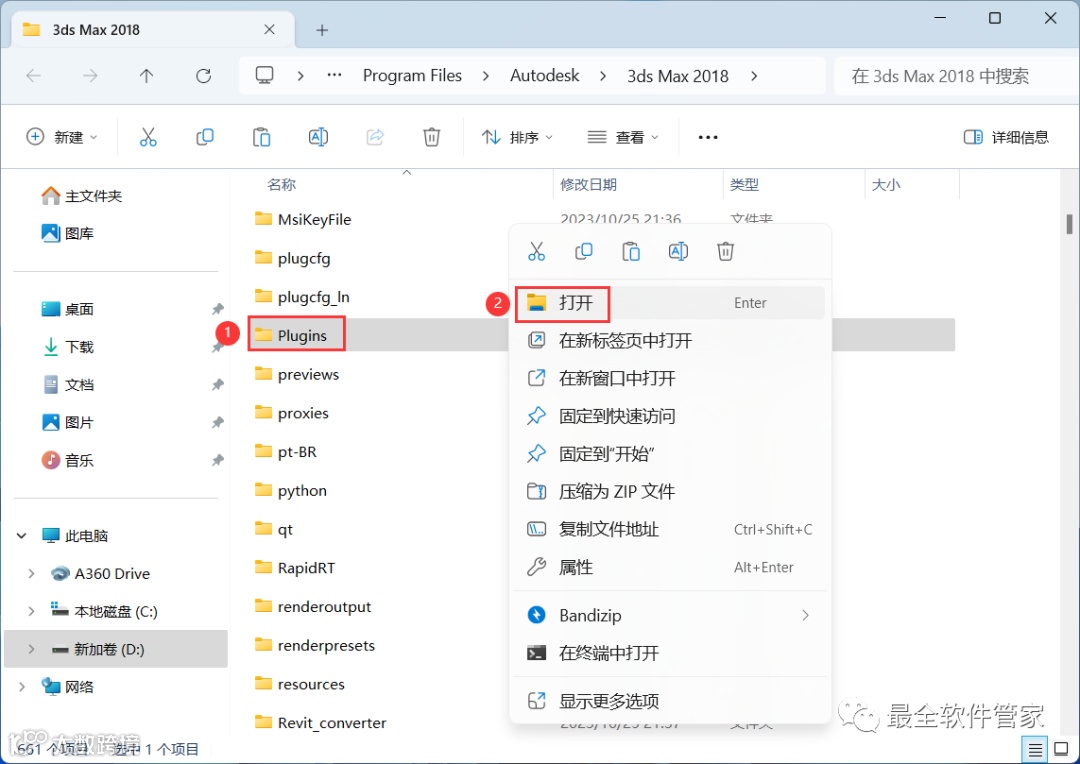1080x764 pixels.
Task: Choose 压缩为 ZIP 文件
Action: click(x=670, y=491)
